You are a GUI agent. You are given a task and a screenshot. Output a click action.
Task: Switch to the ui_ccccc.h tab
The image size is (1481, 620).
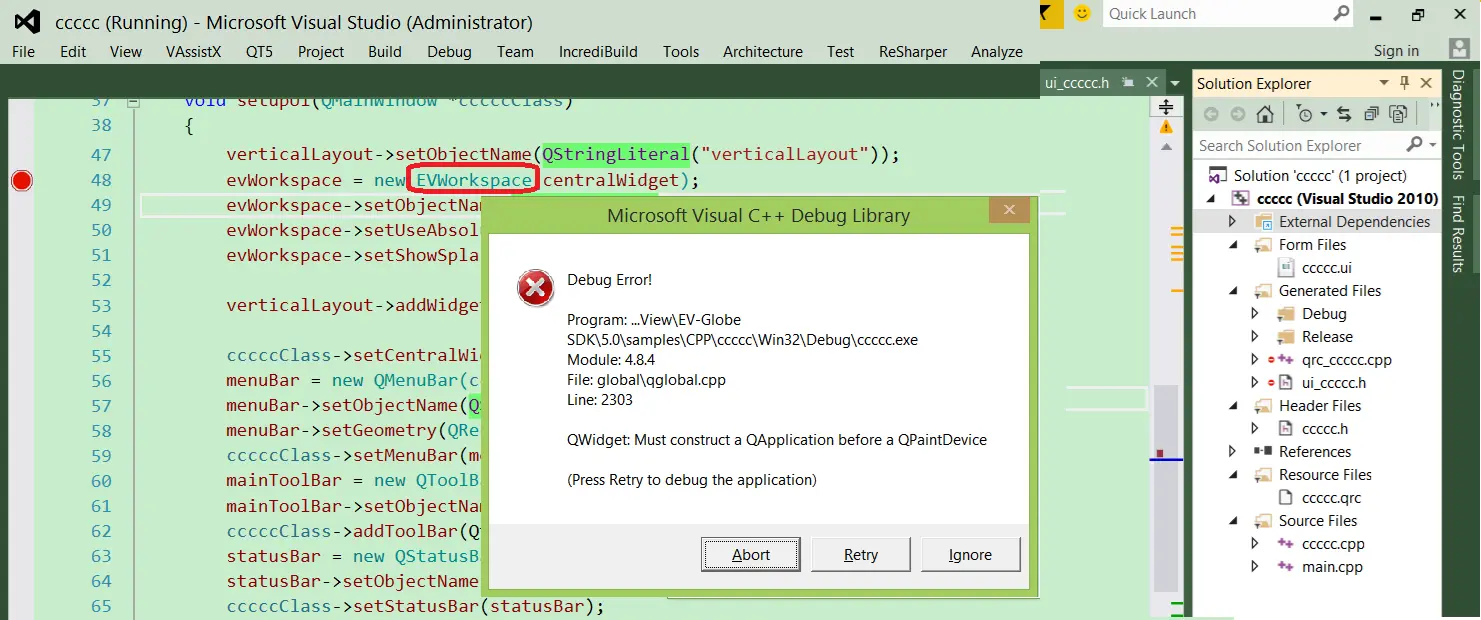(1077, 83)
